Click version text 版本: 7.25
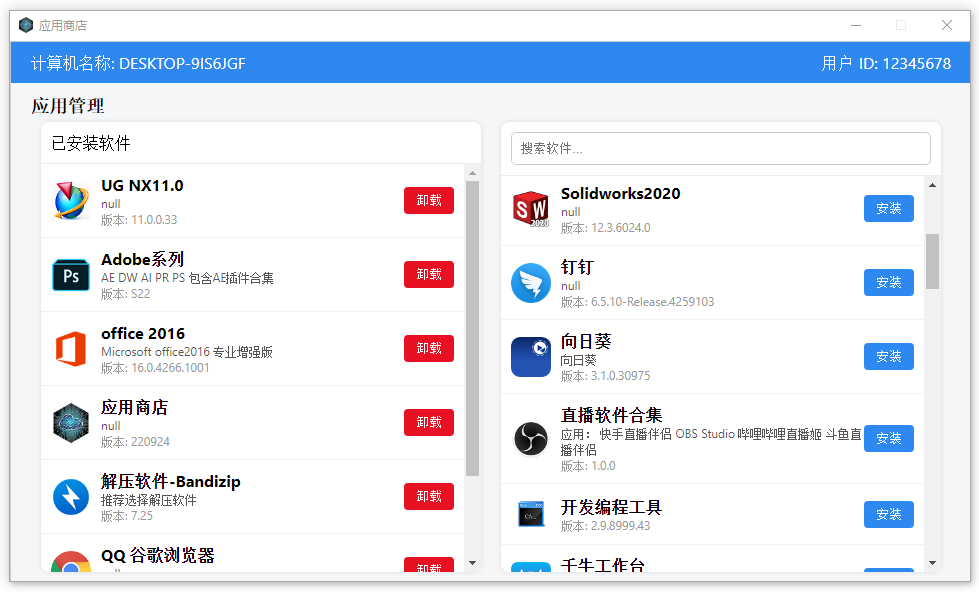The height and width of the screenshot is (592, 979). pos(127,516)
